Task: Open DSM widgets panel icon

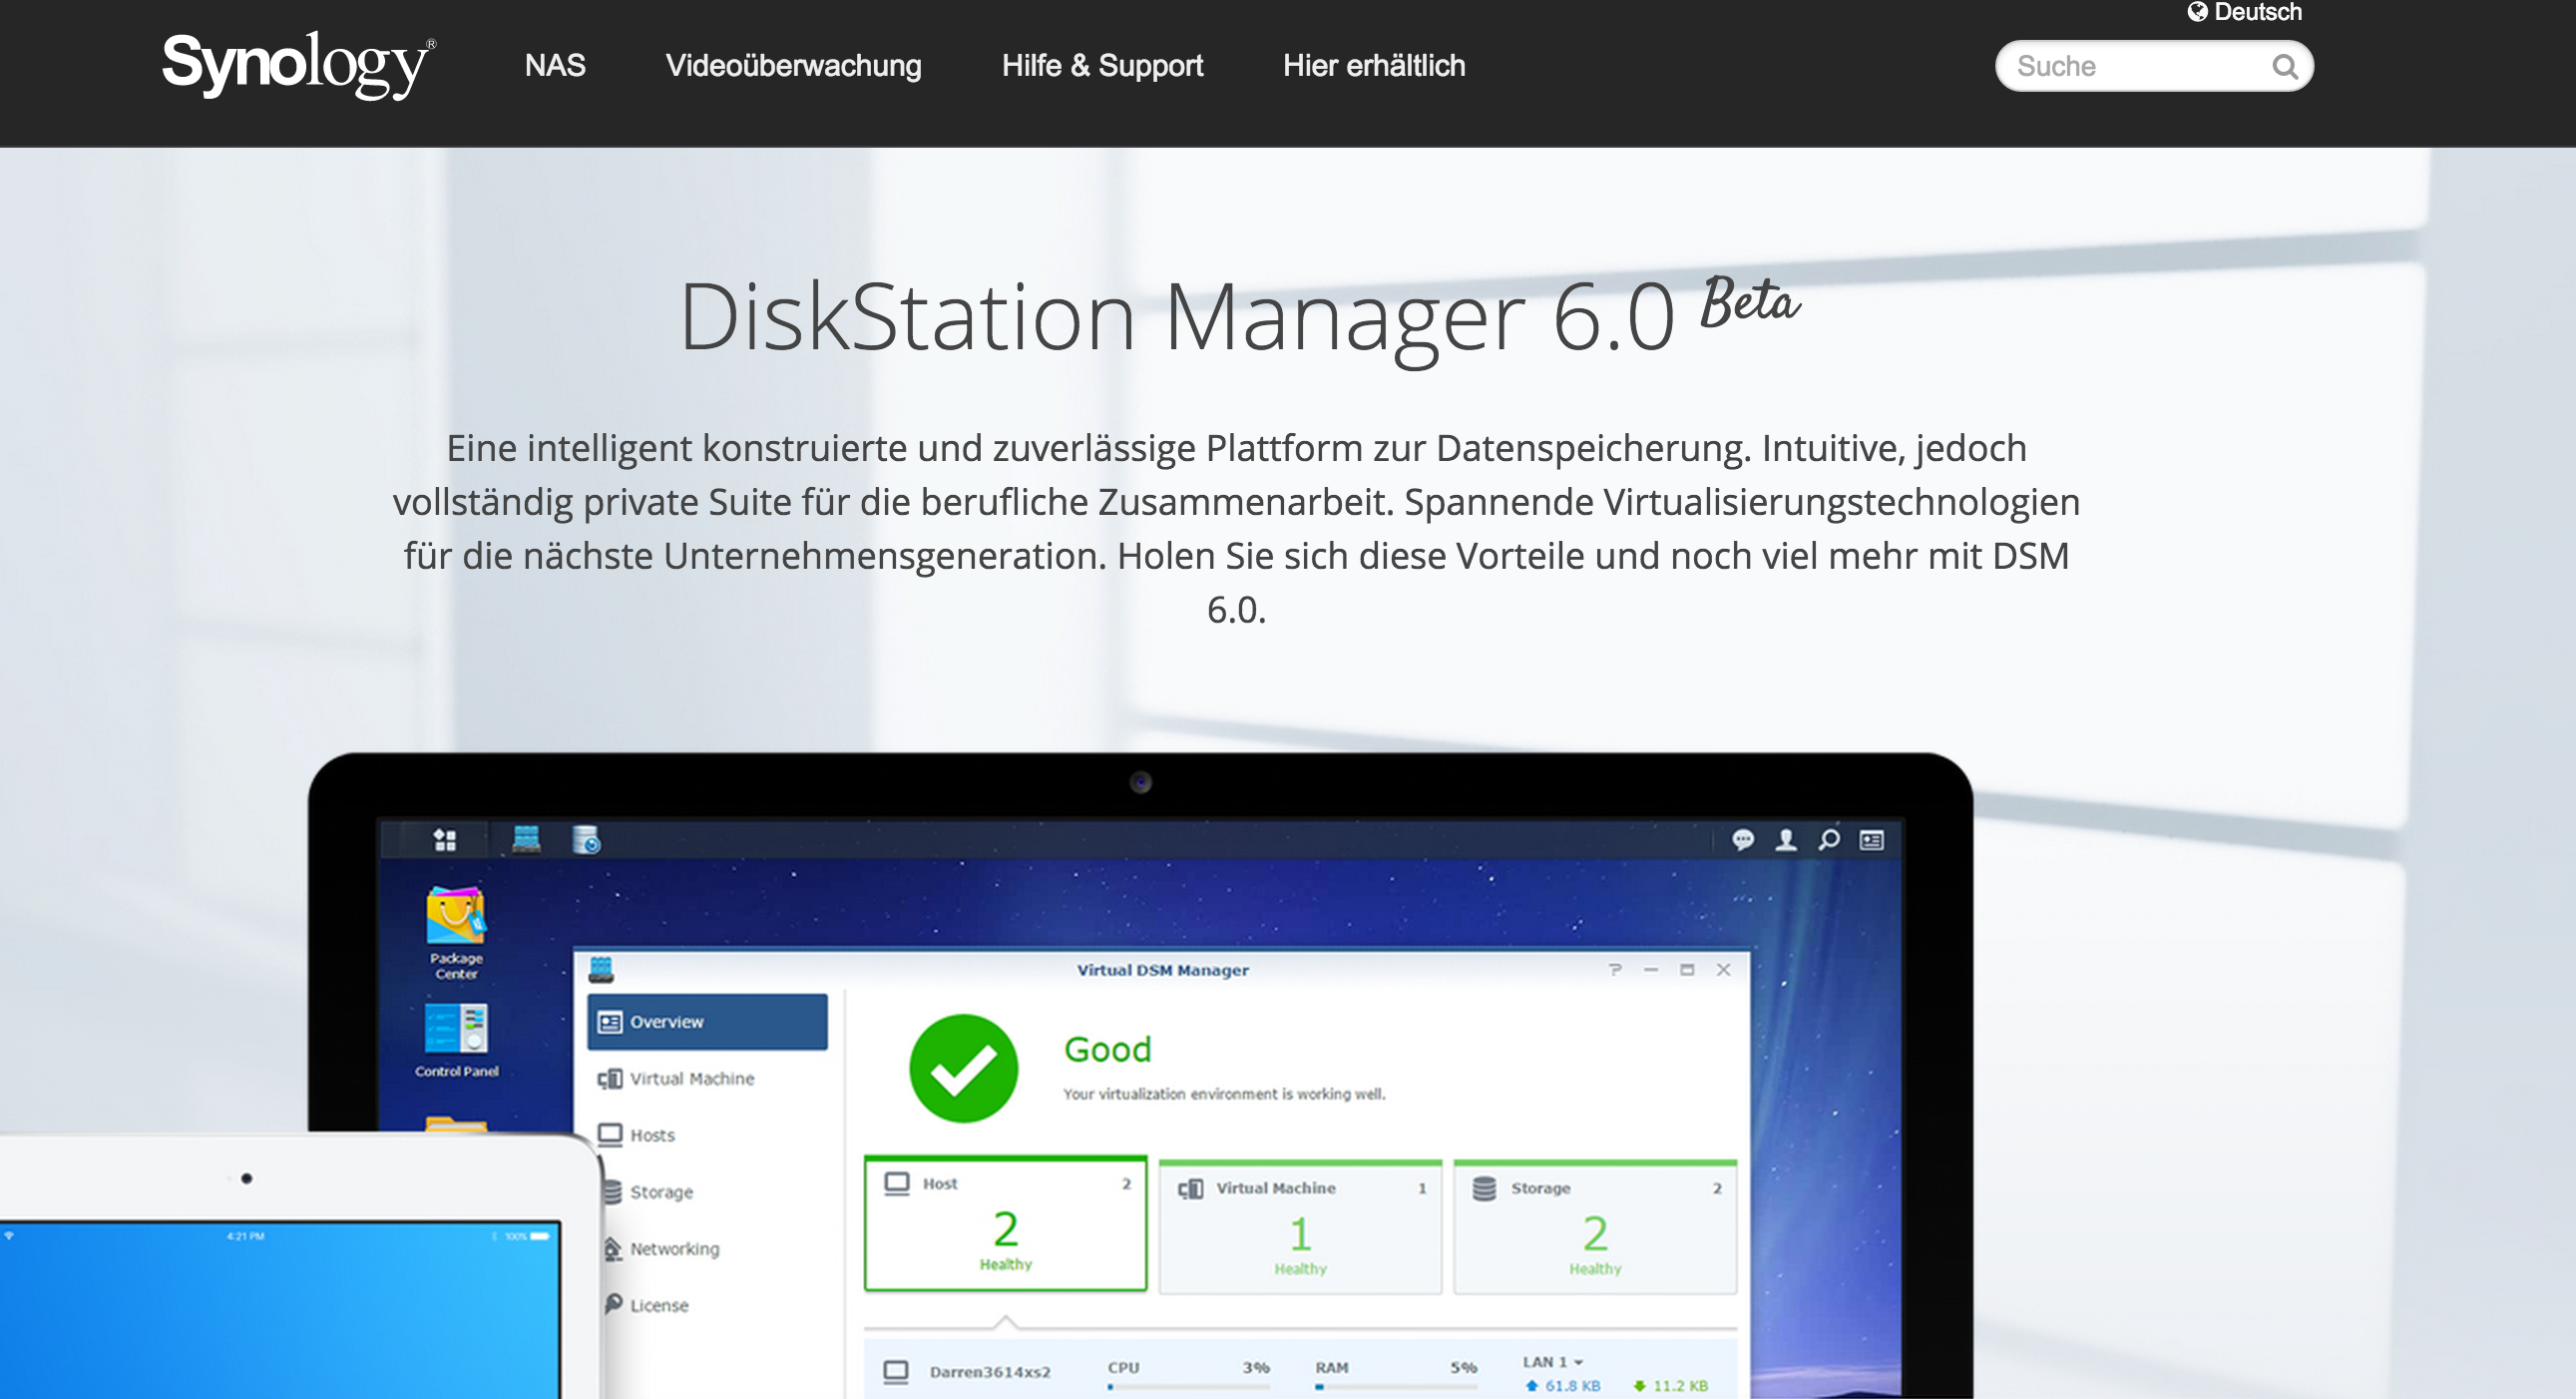Action: click(x=1872, y=840)
